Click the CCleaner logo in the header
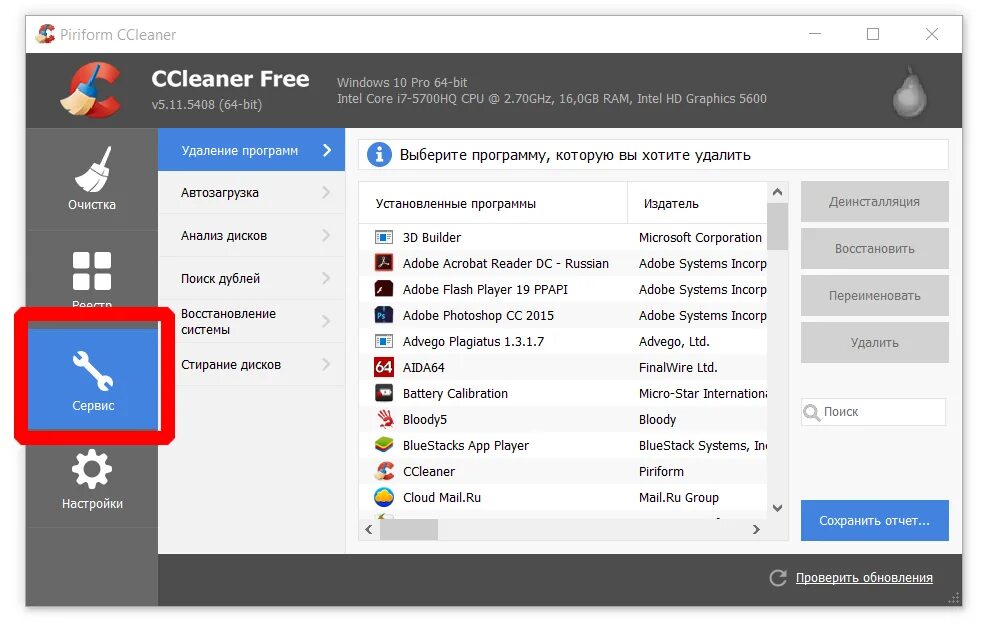 click(88, 90)
